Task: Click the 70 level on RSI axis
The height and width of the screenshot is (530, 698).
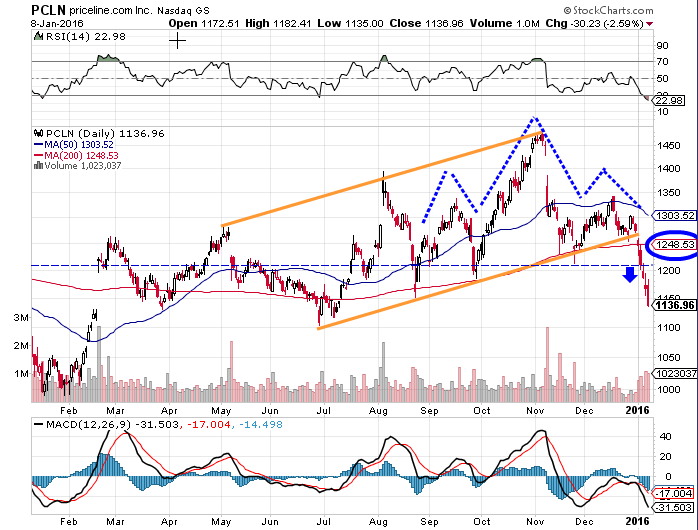Action: [x=662, y=62]
